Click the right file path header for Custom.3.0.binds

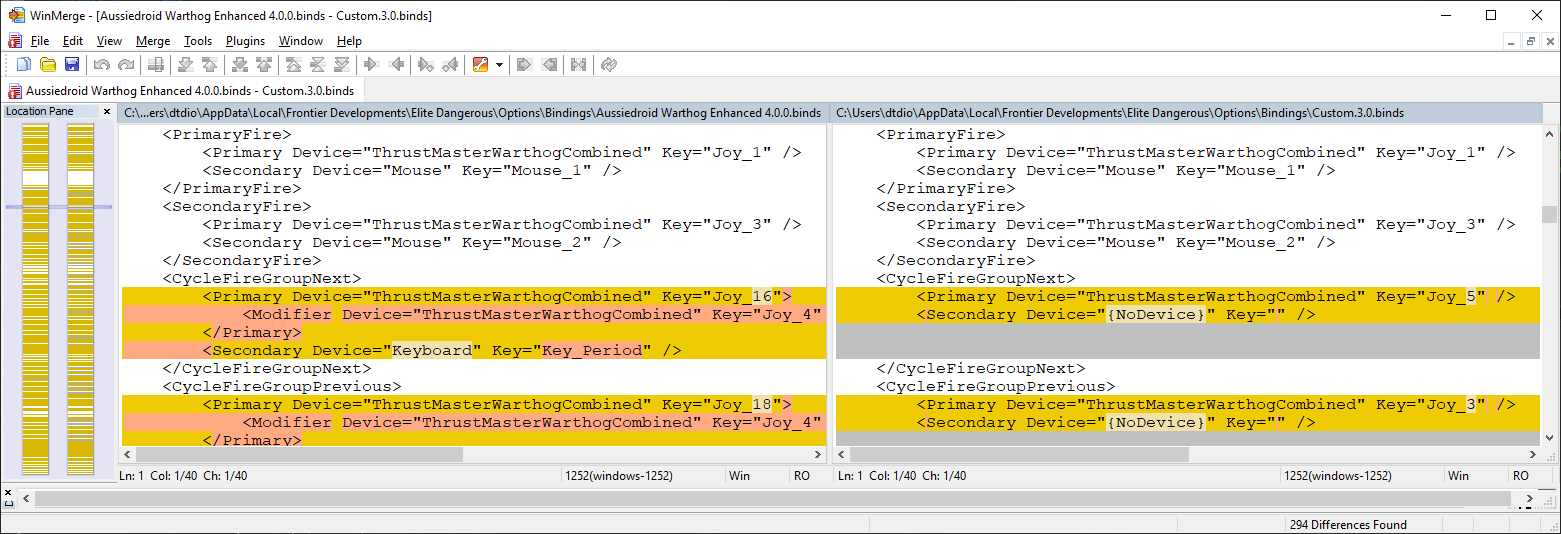point(1195,113)
